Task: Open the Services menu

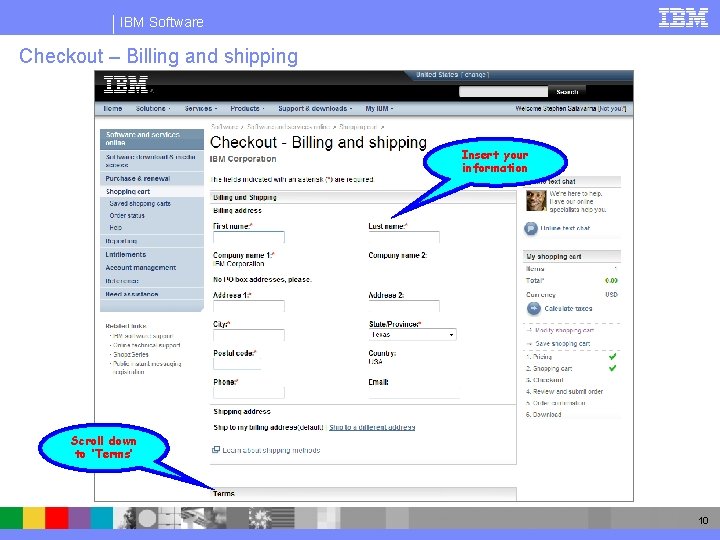Action: (x=200, y=108)
